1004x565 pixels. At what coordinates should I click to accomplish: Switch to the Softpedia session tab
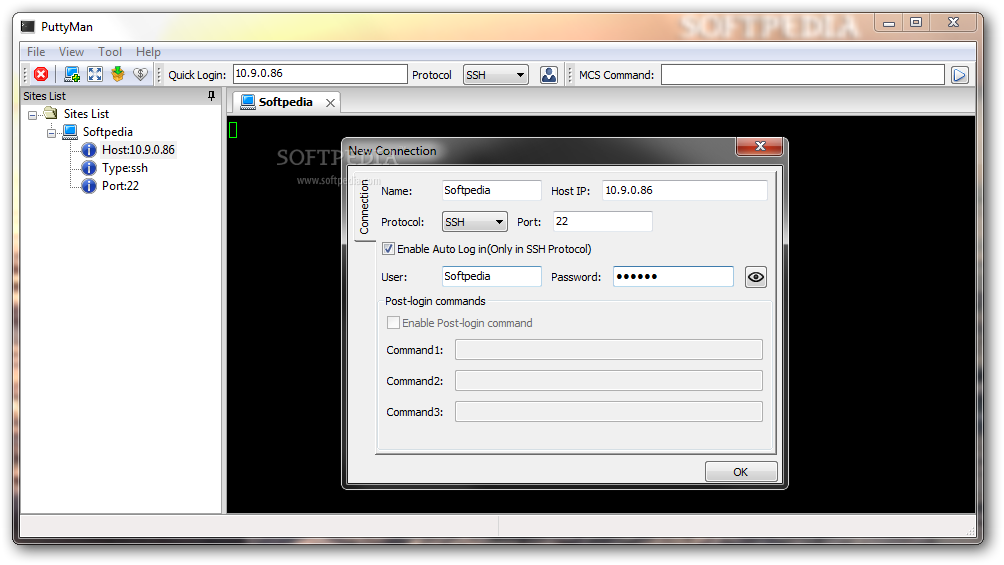click(285, 102)
